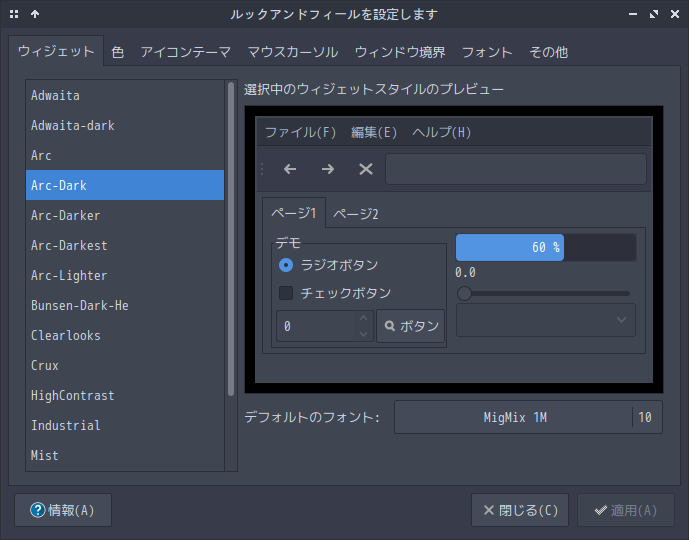Viewport: 689px width, 540px height.
Task: Click the theme list vertical scrollbar
Action: (x=231, y=239)
